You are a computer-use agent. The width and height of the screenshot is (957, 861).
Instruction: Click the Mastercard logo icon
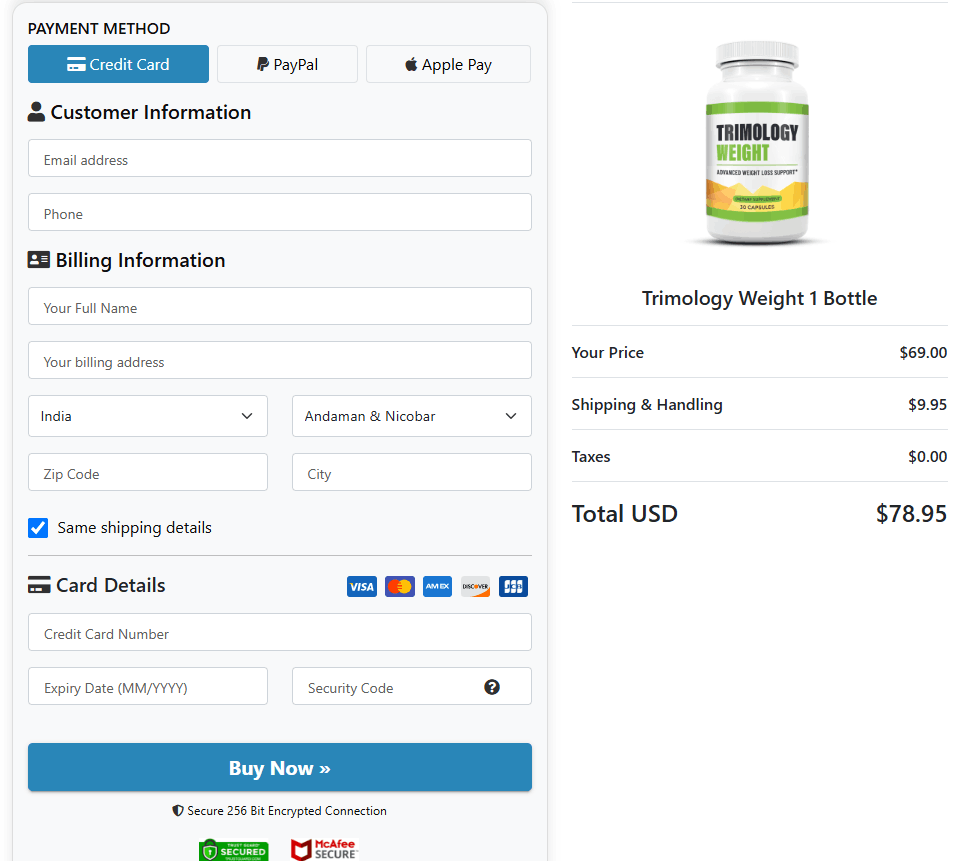(400, 587)
